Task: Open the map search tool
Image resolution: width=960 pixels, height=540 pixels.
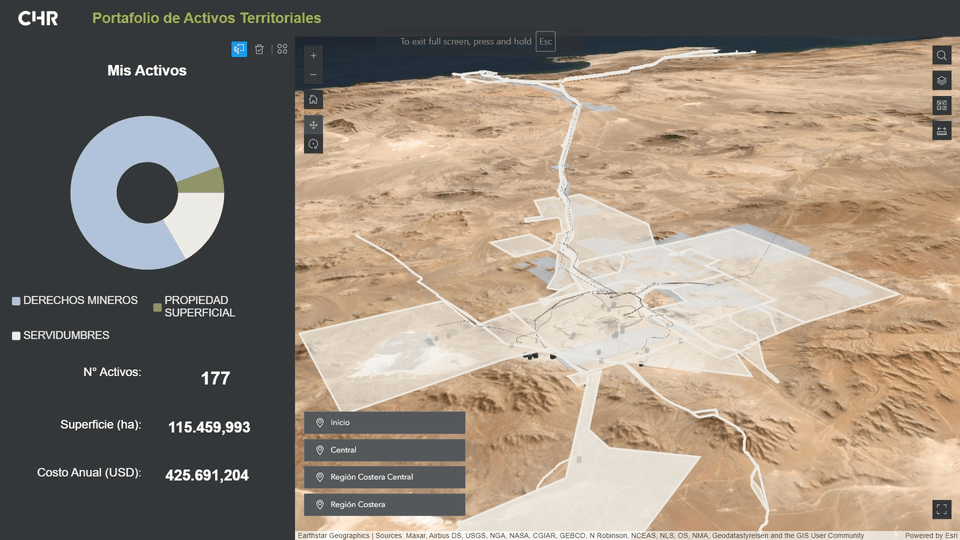Action: pos(941,55)
